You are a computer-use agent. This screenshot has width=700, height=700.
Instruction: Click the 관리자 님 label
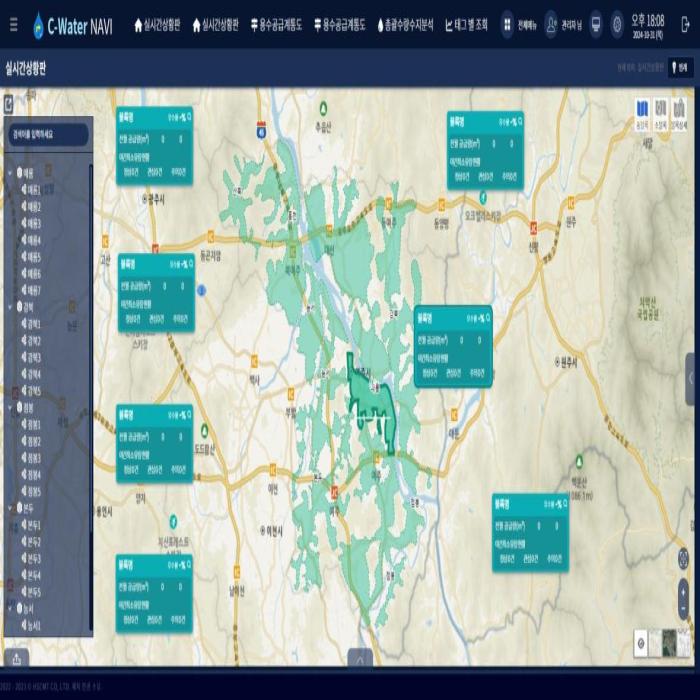coord(571,25)
